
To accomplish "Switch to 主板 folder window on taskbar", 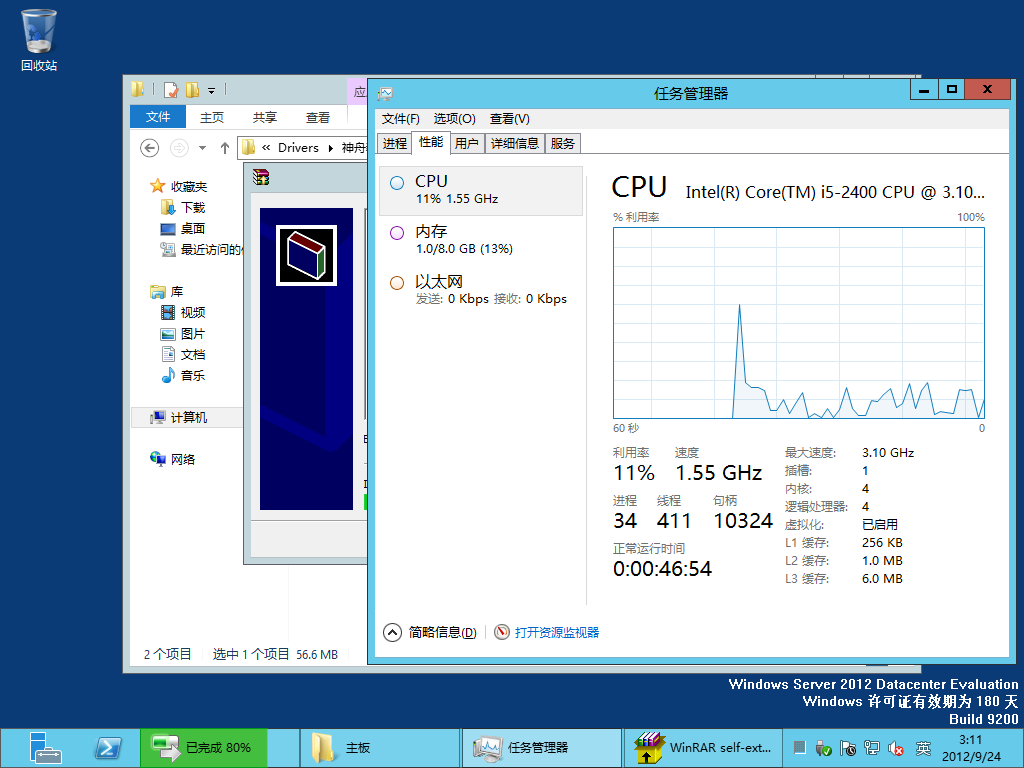I will coord(380,748).
